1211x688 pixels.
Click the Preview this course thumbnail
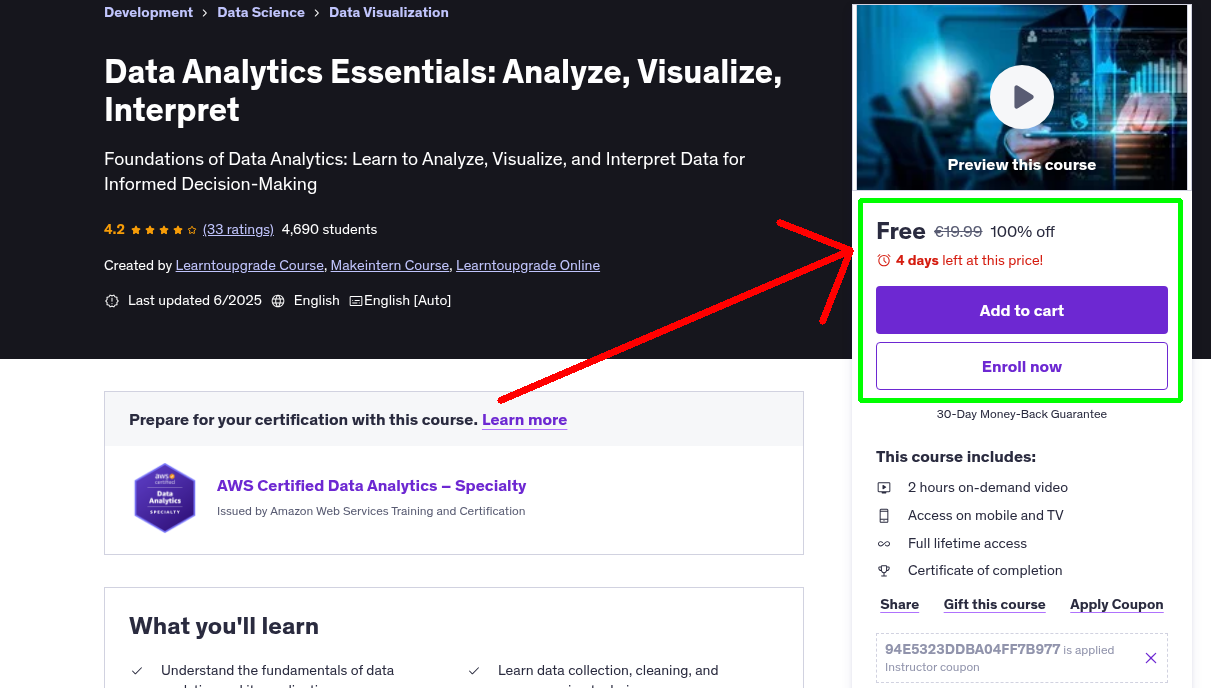(1021, 98)
